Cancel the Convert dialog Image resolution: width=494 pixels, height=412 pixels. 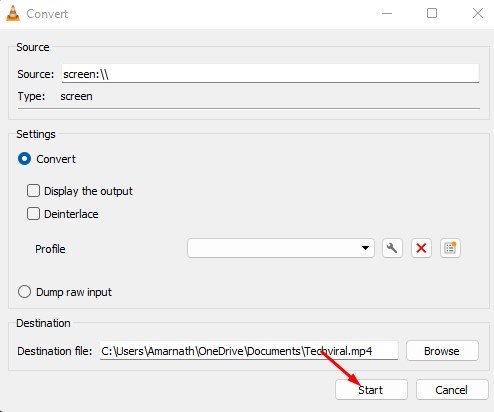point(452,390)
